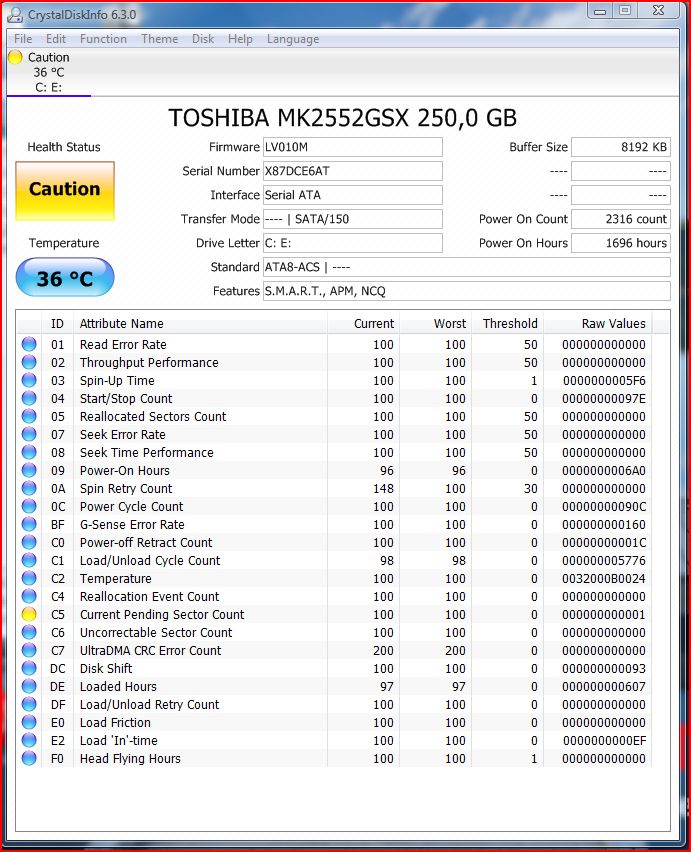
Task: Click the Transfer Mode field SATA/150
Action: [353, 219]
